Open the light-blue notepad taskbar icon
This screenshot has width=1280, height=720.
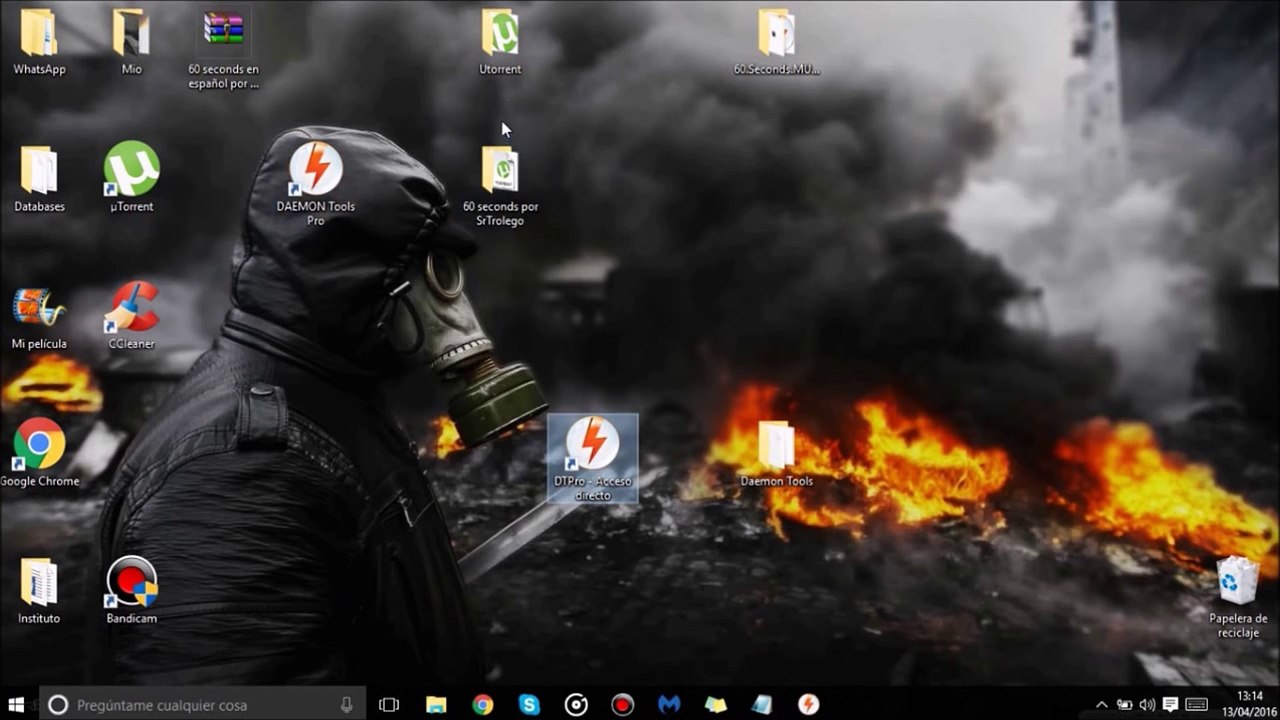click(x=762, y=705)
